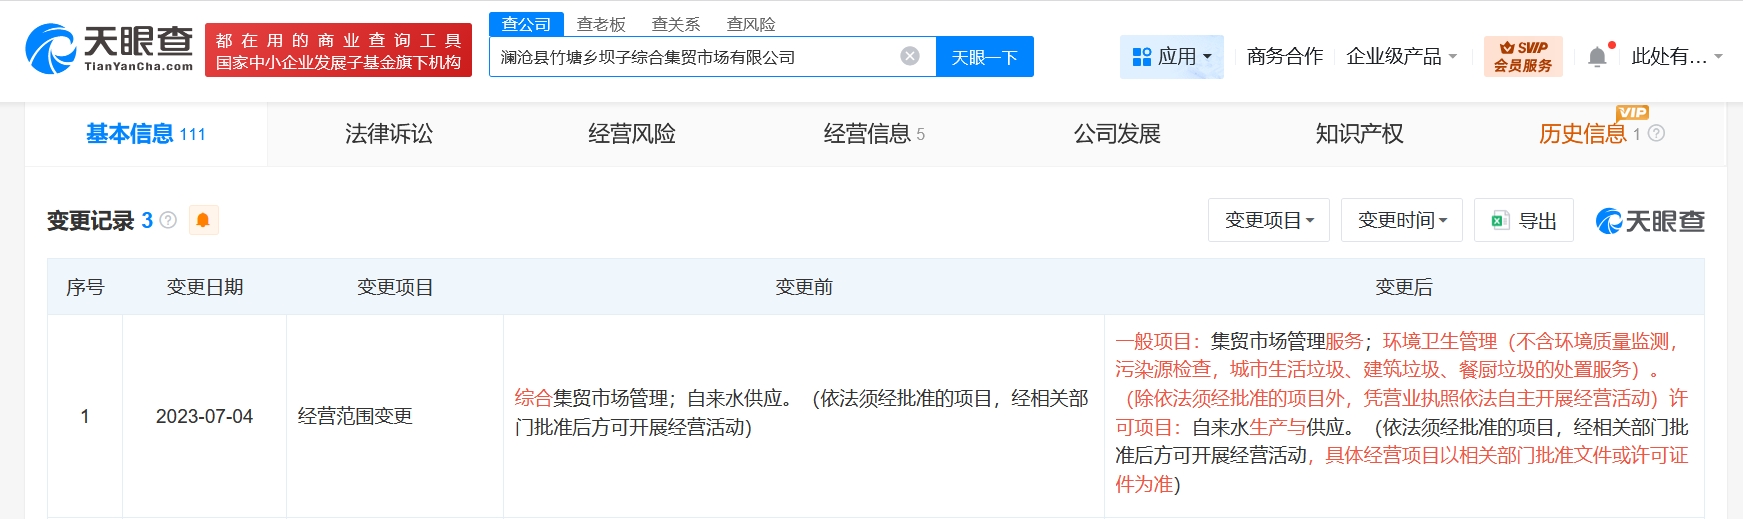
Task: Click the notification bell icon in header
Action: click(1598, 56)
